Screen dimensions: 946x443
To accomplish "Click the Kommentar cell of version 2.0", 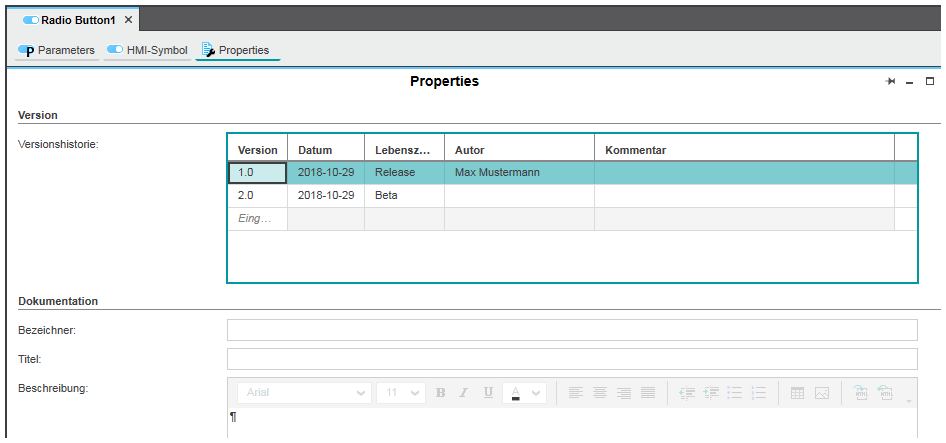I will pyautogui.click(x=744, y=196).
